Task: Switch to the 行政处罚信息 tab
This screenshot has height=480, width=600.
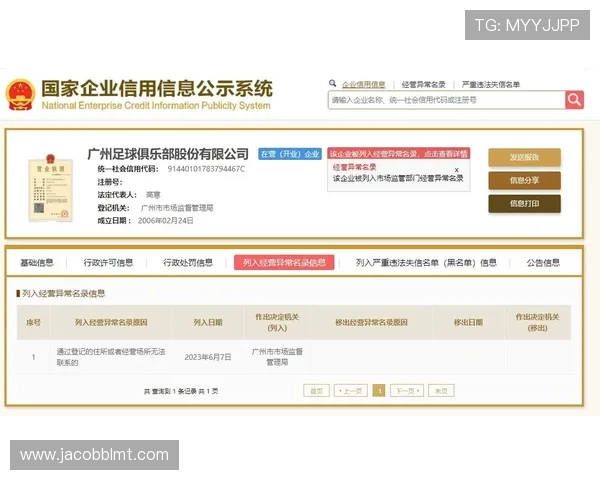Action: click(x=188, y=263)
